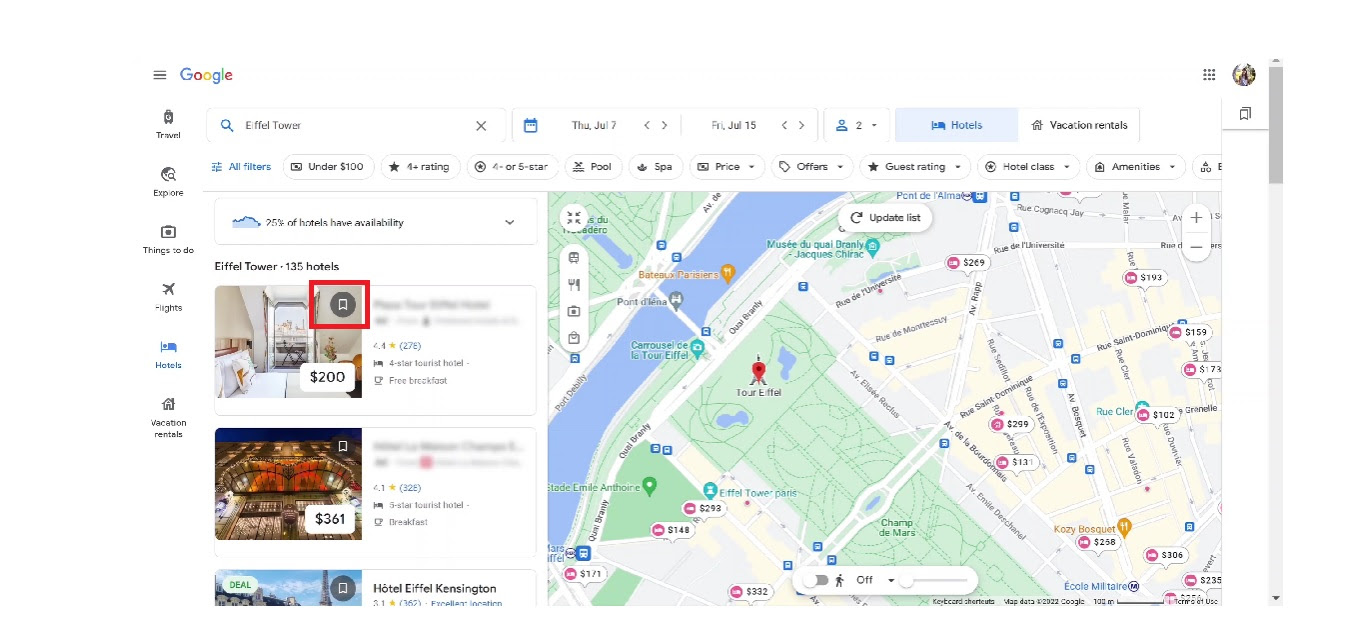Show transit layer on the map
This screenshot has width=1361, height=621.
574,257
